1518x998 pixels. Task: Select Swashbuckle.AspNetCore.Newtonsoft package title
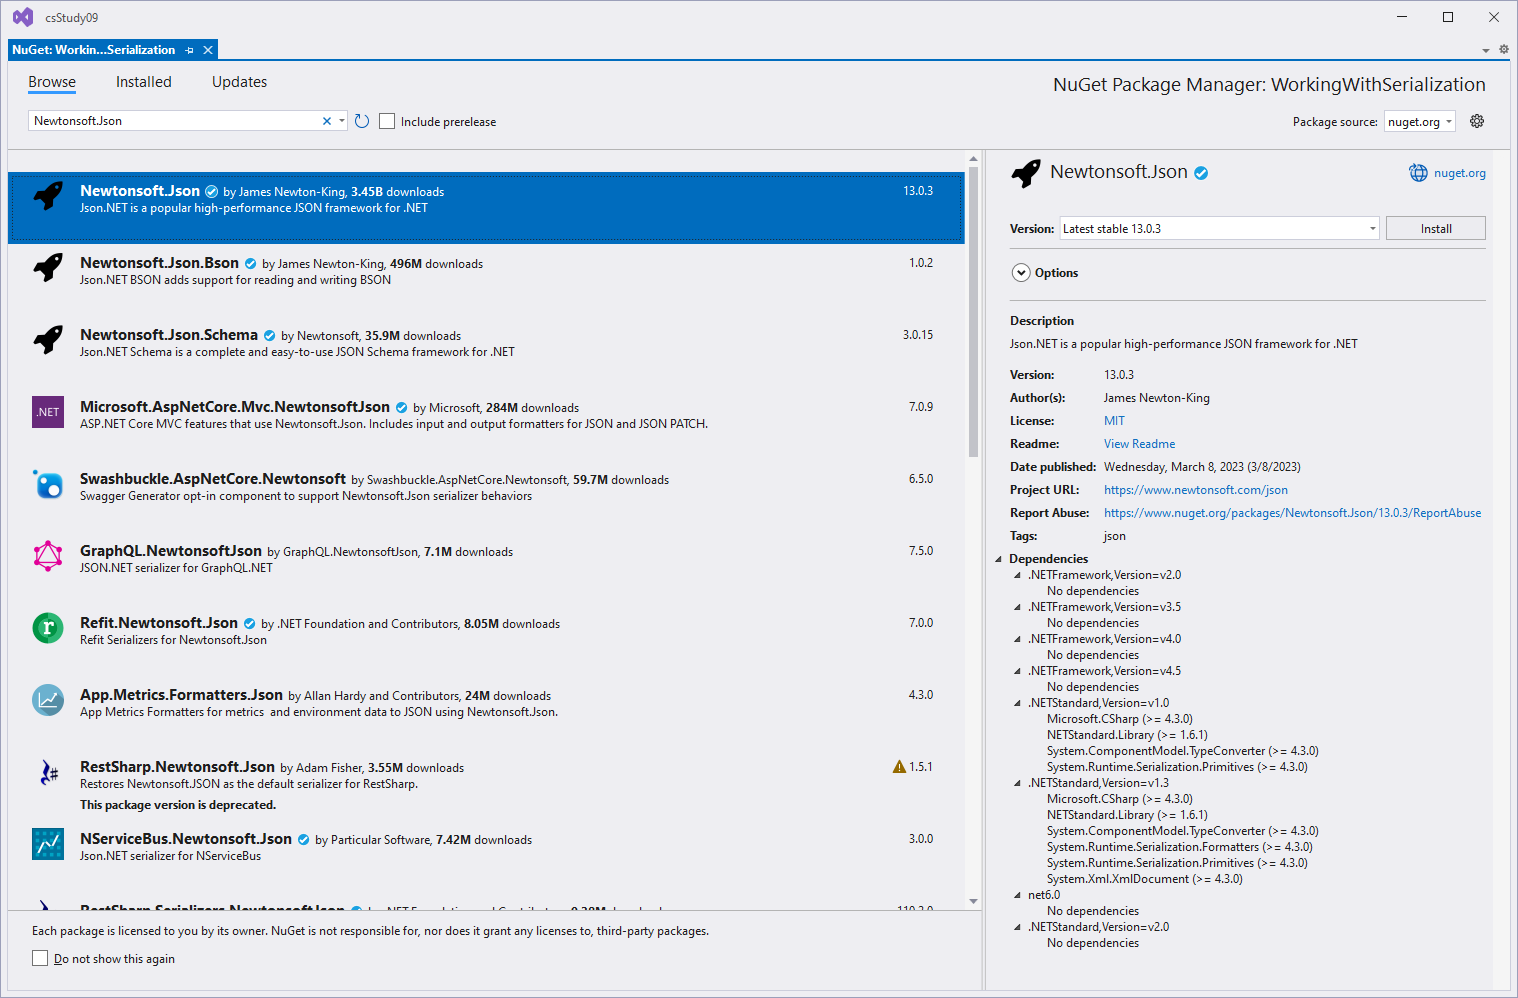[x=213, y=479]
